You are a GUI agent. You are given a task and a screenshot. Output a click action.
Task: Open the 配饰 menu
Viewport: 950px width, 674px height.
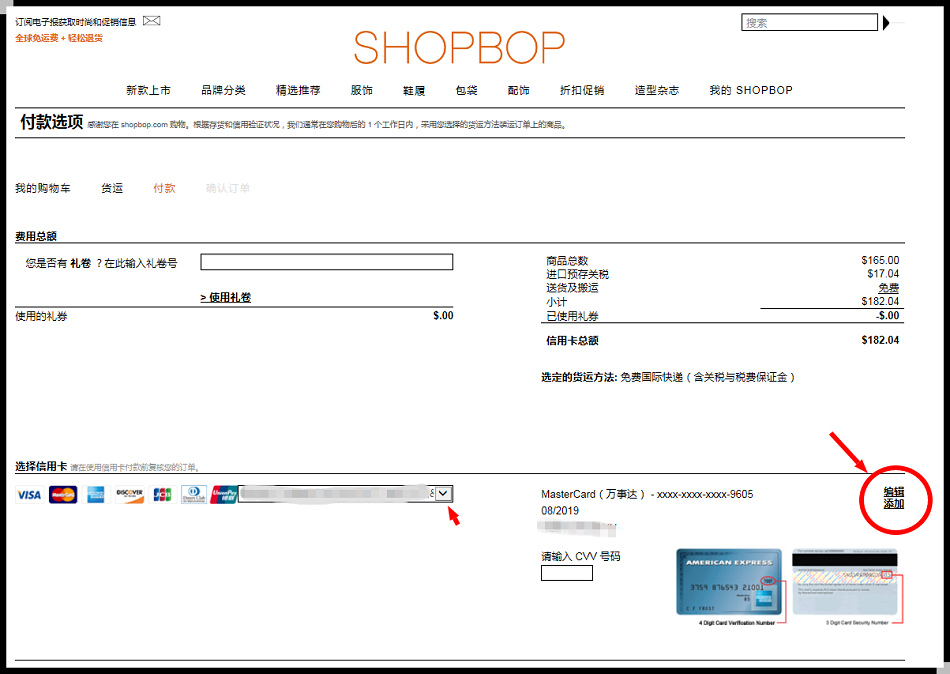519,90
